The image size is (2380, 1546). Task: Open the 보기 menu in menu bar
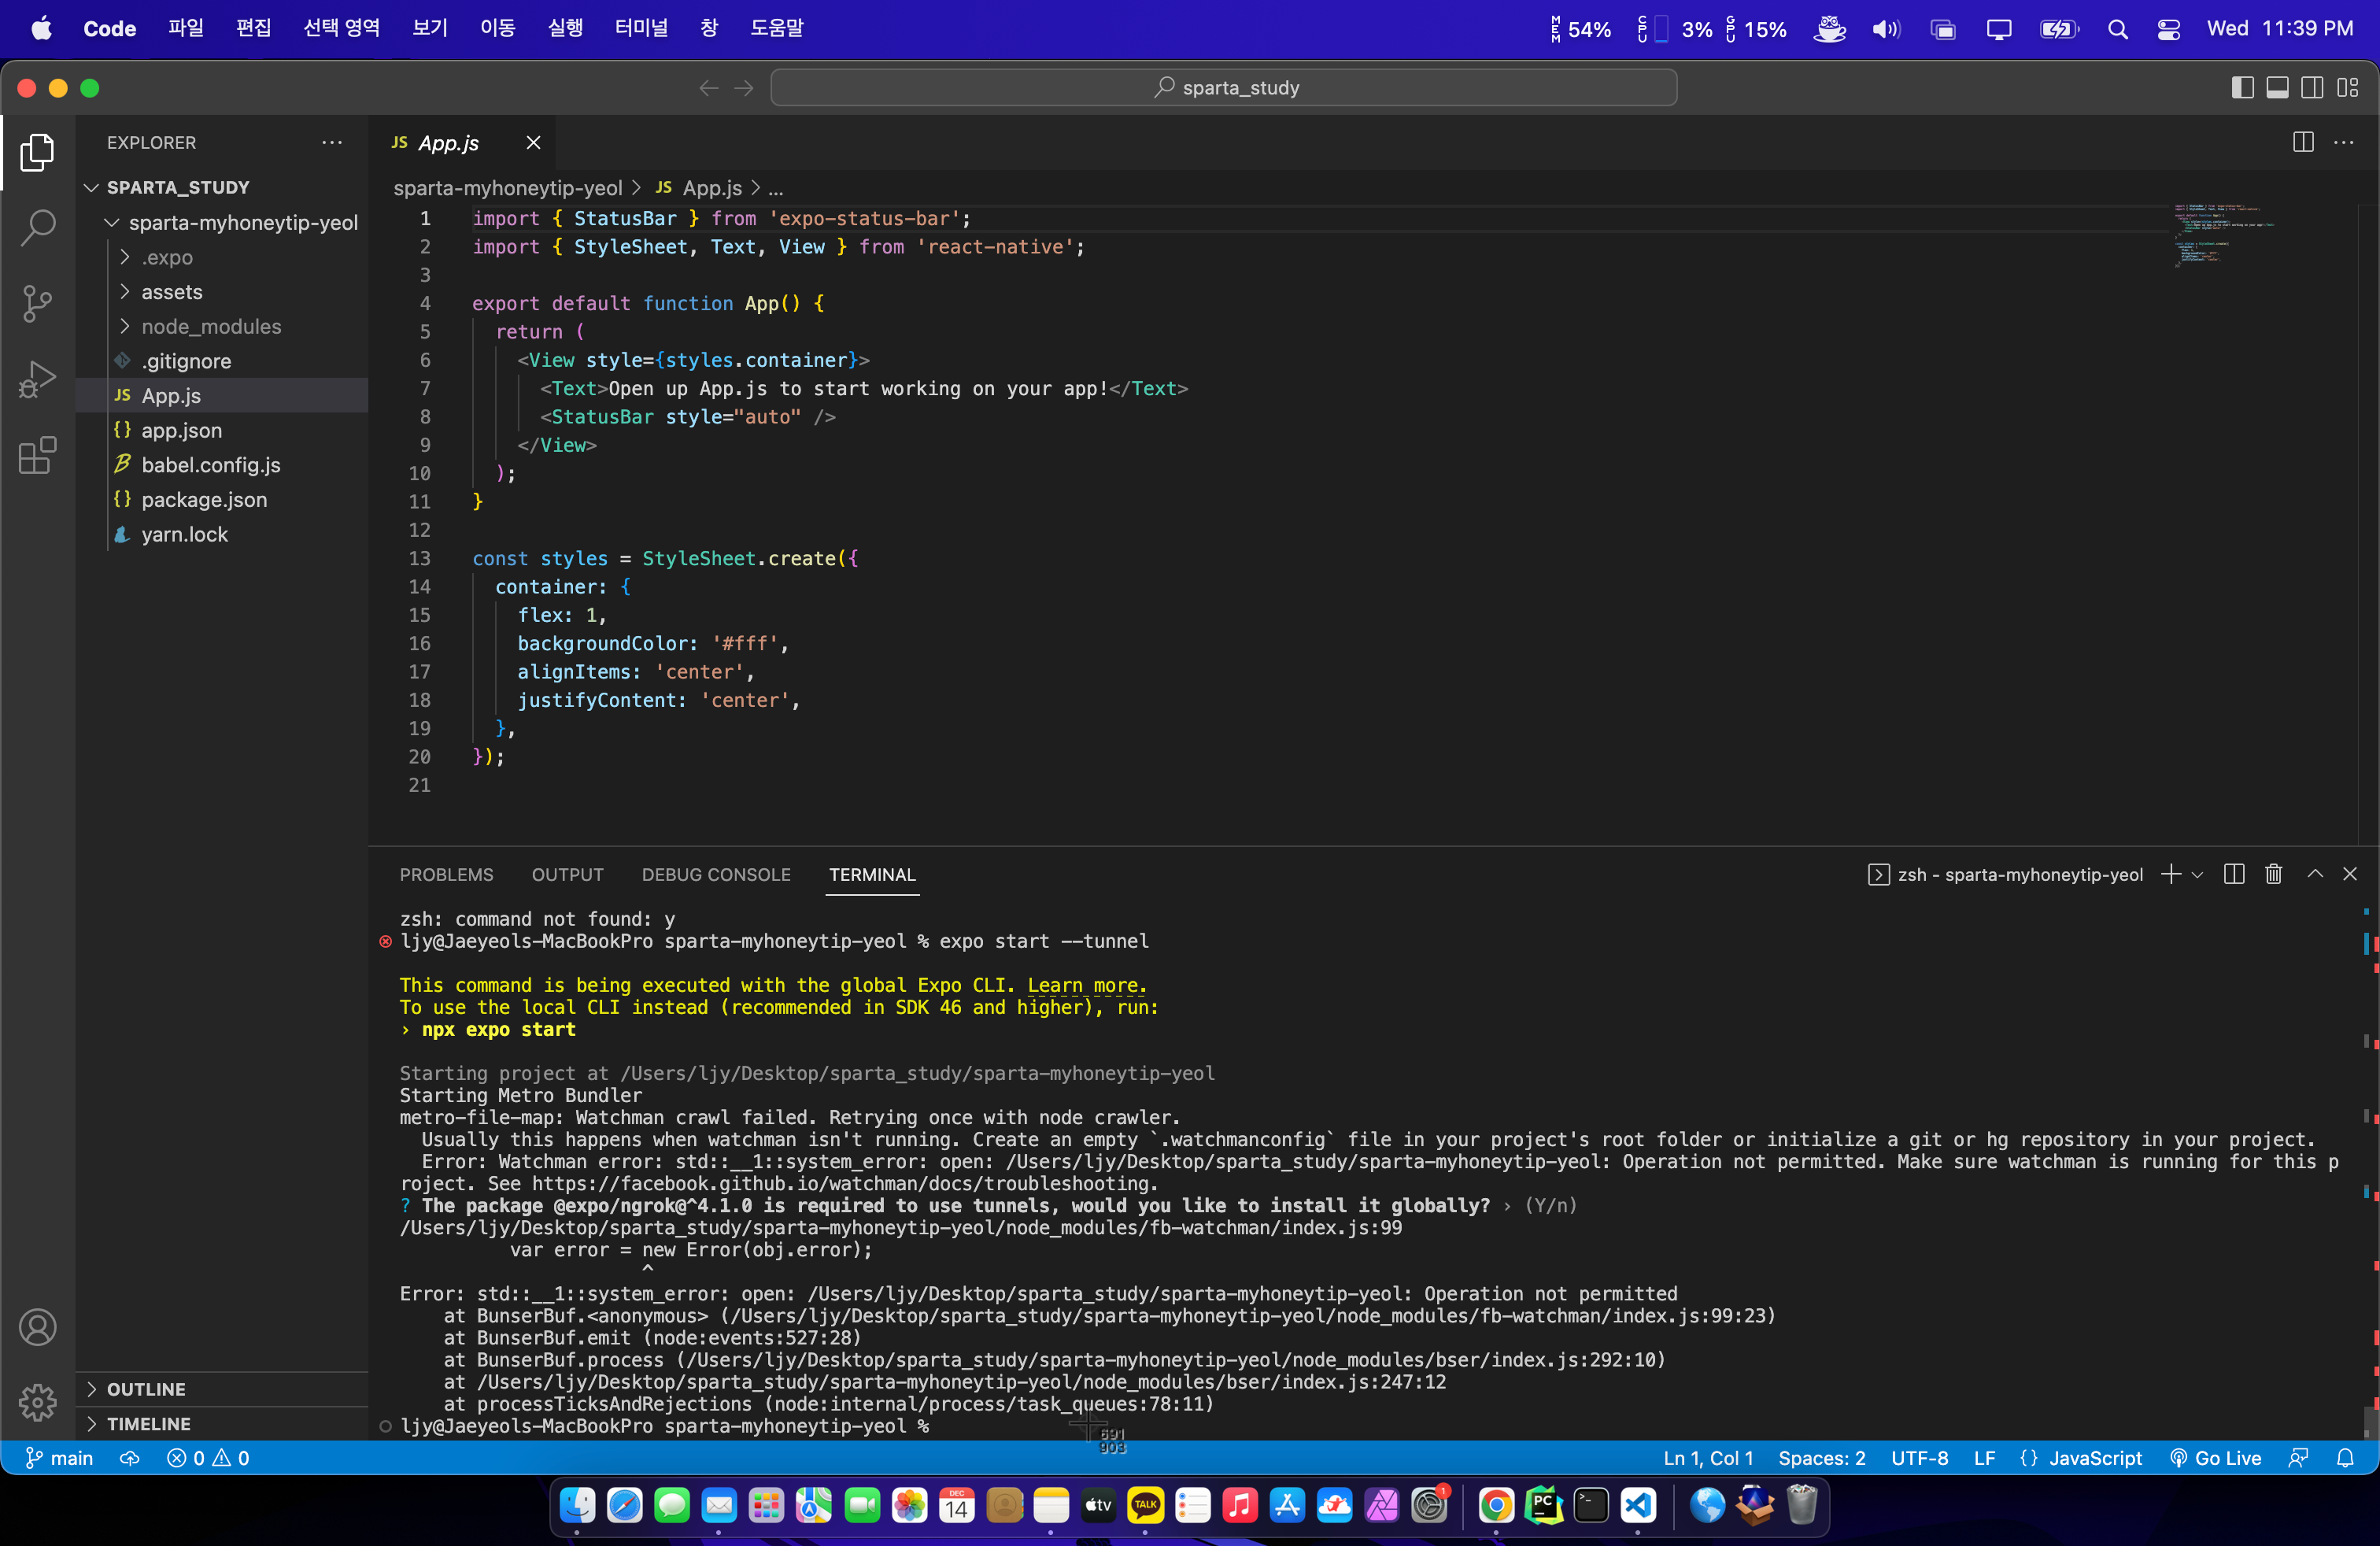[x=430, y=28]
